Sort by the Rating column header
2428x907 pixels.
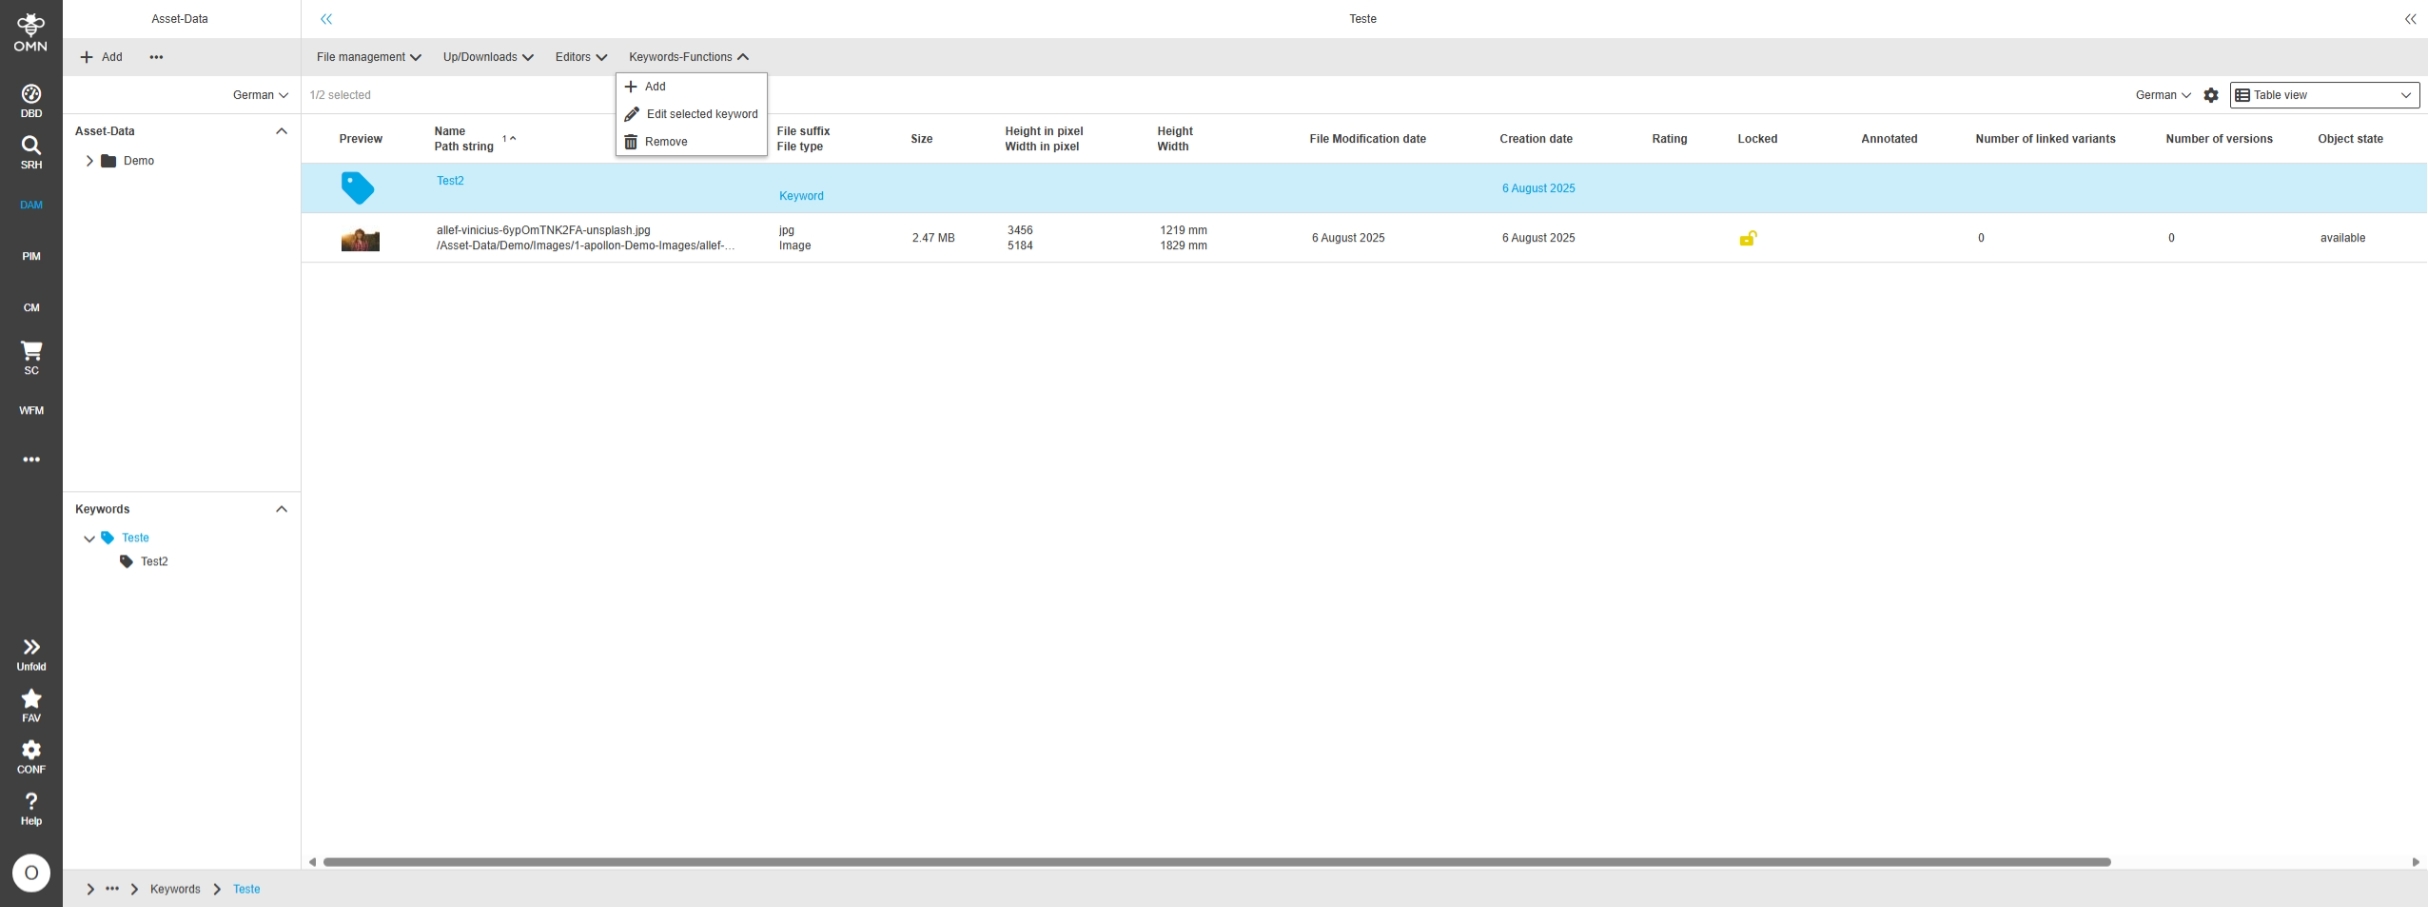point(1669,139)
